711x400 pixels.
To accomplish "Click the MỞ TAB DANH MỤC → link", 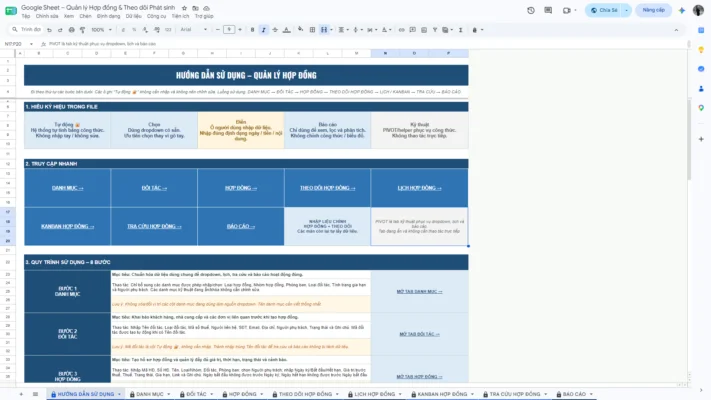I will tap(419, 292).
